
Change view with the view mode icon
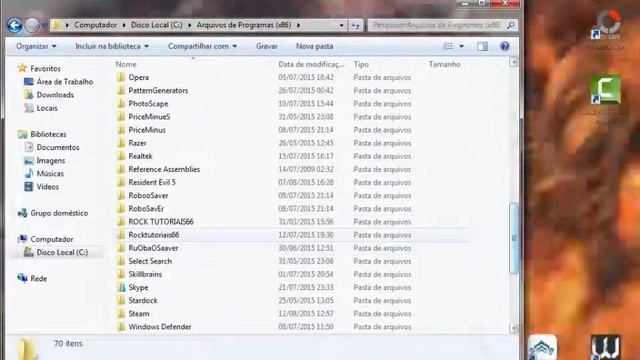click(448, 46)
